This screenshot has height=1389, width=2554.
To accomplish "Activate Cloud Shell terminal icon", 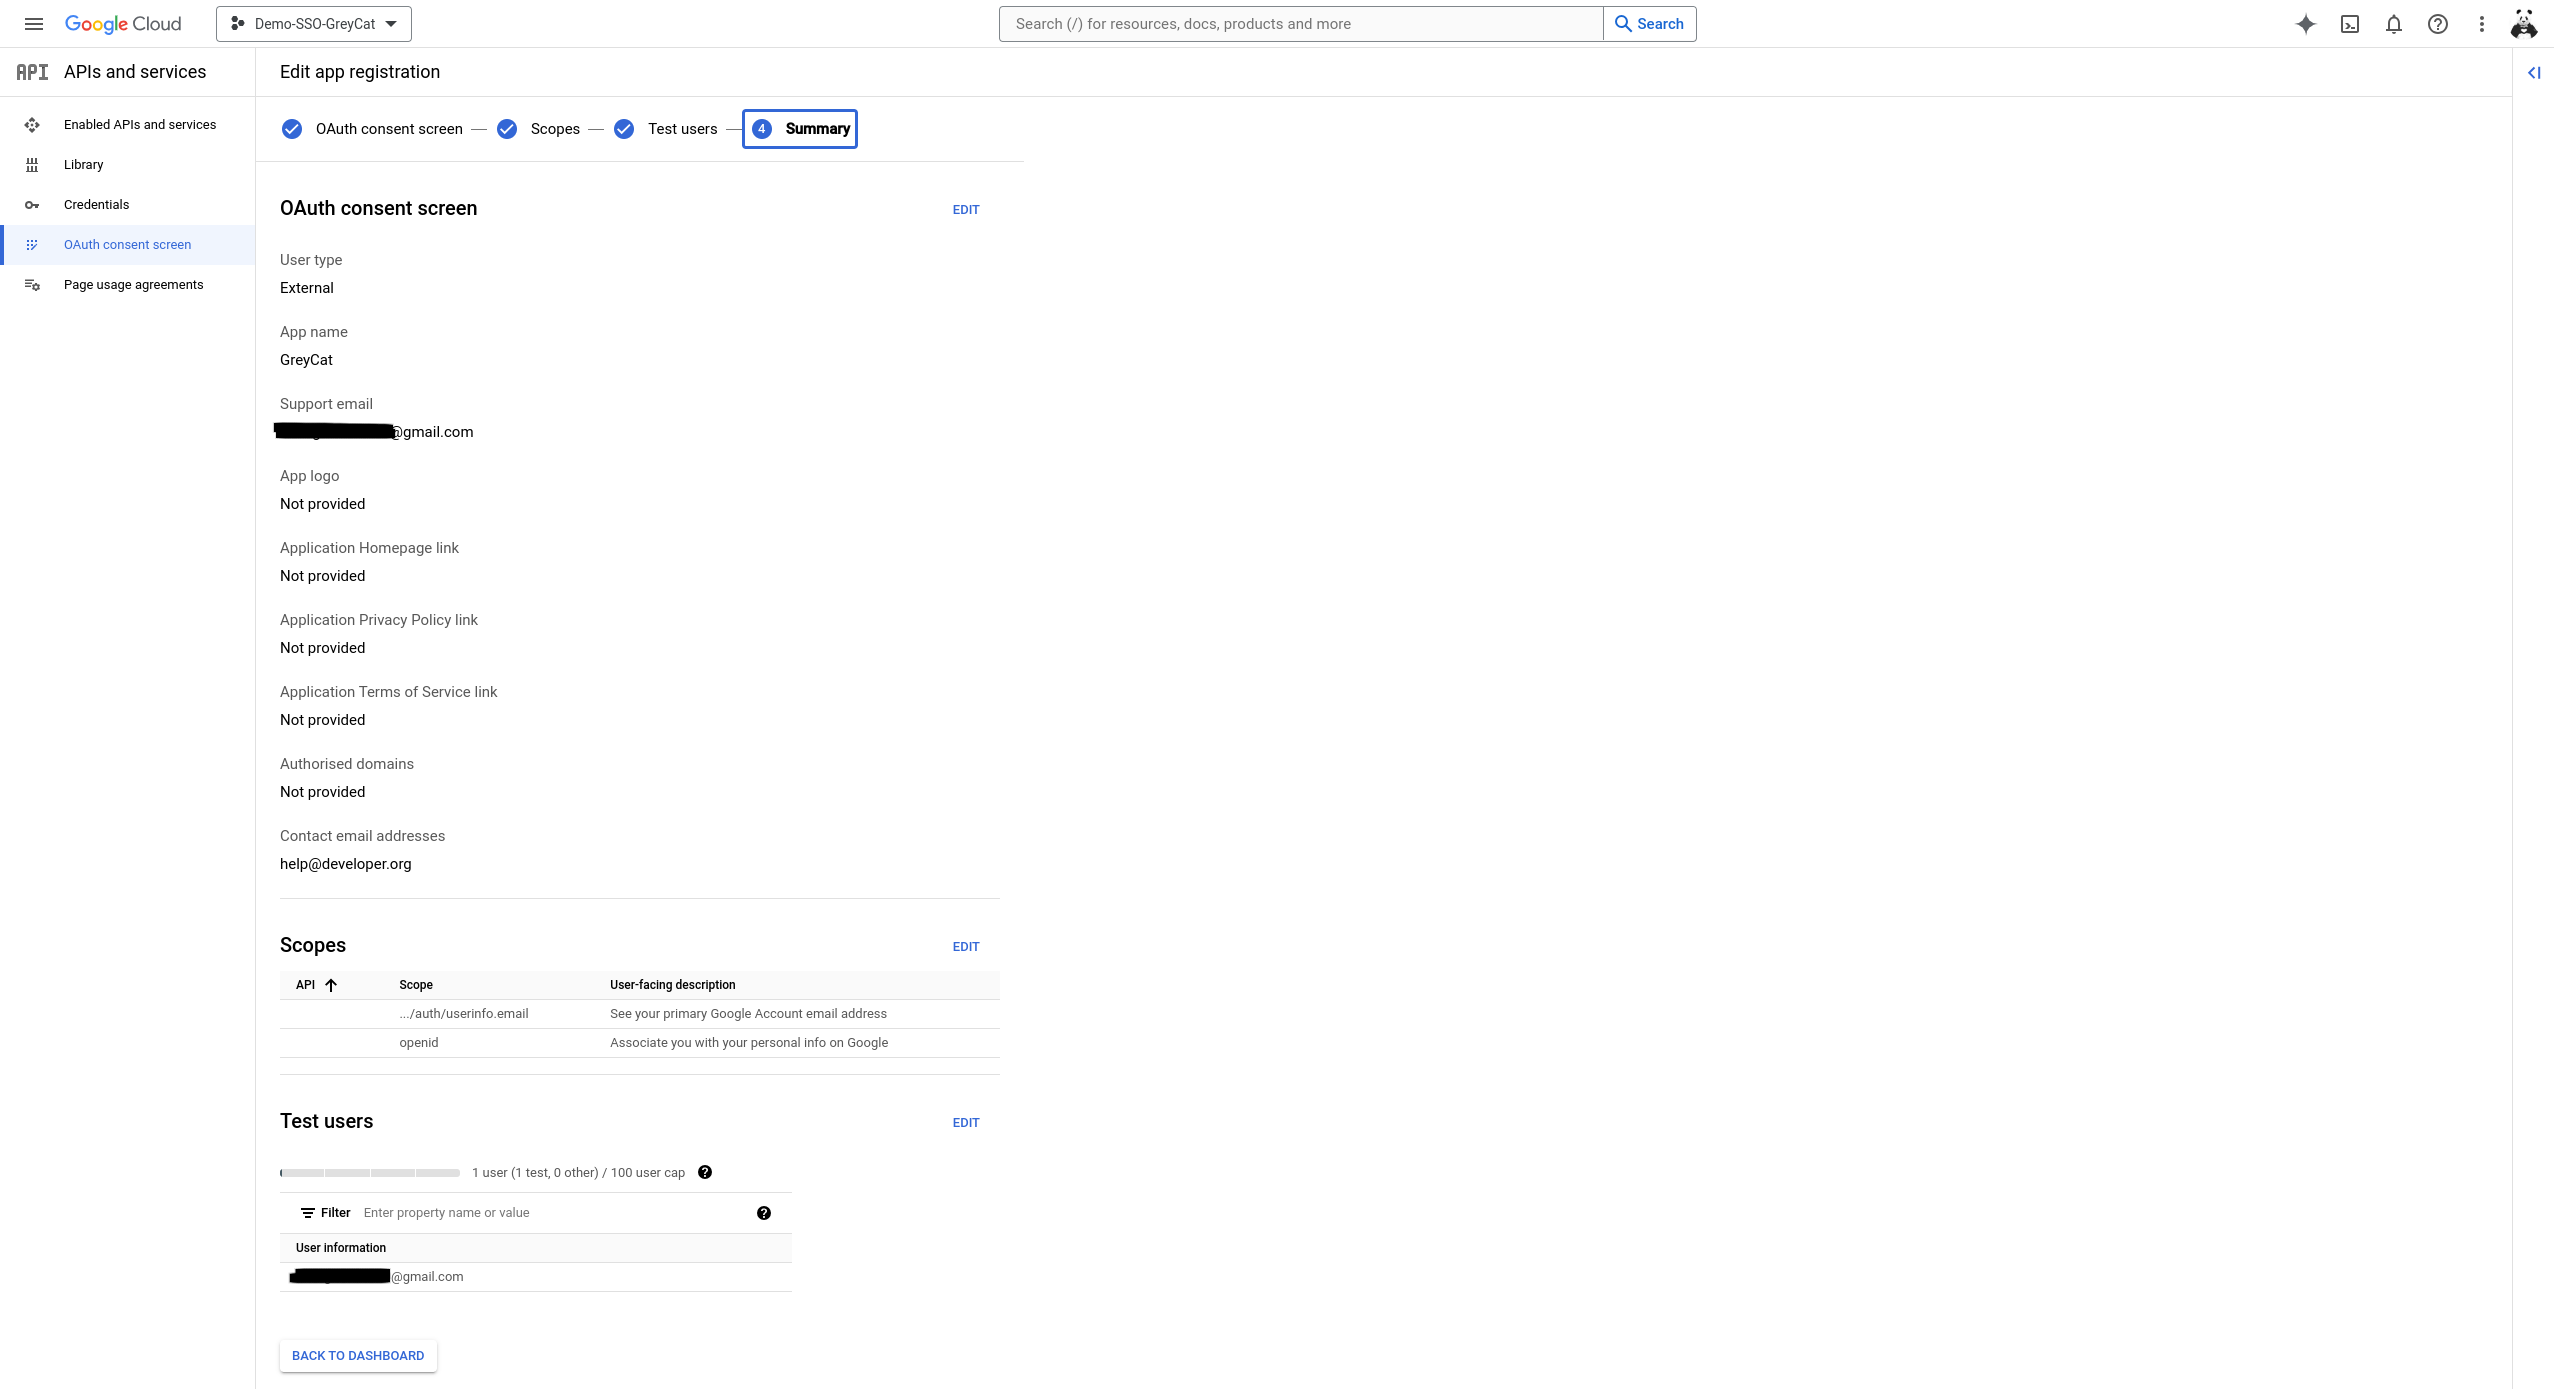I will 2350,24.
